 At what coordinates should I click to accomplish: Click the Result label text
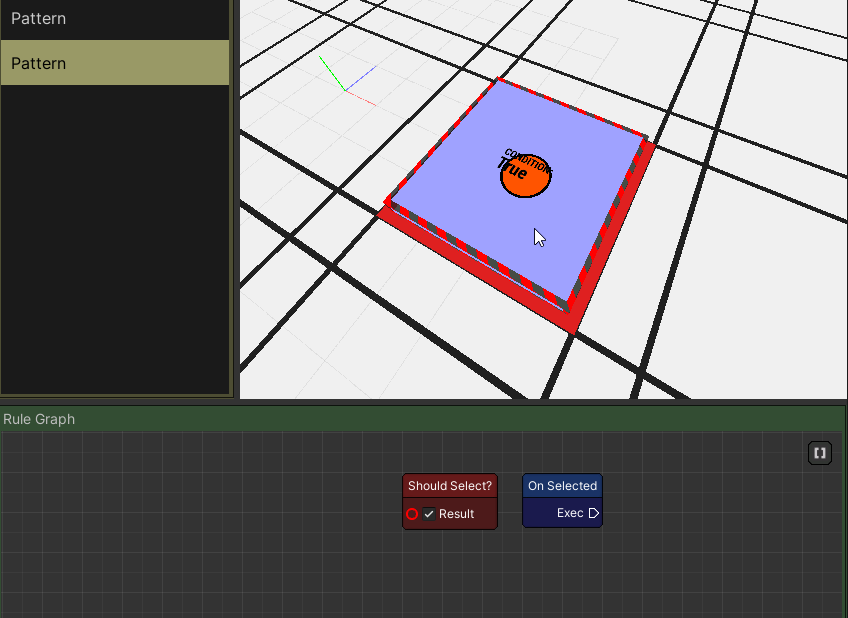tap(456, 514)
